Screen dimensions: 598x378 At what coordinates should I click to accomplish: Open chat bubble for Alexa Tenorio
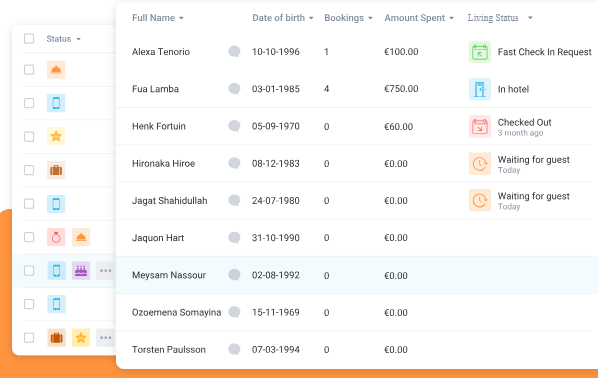(x=234, y=51)
